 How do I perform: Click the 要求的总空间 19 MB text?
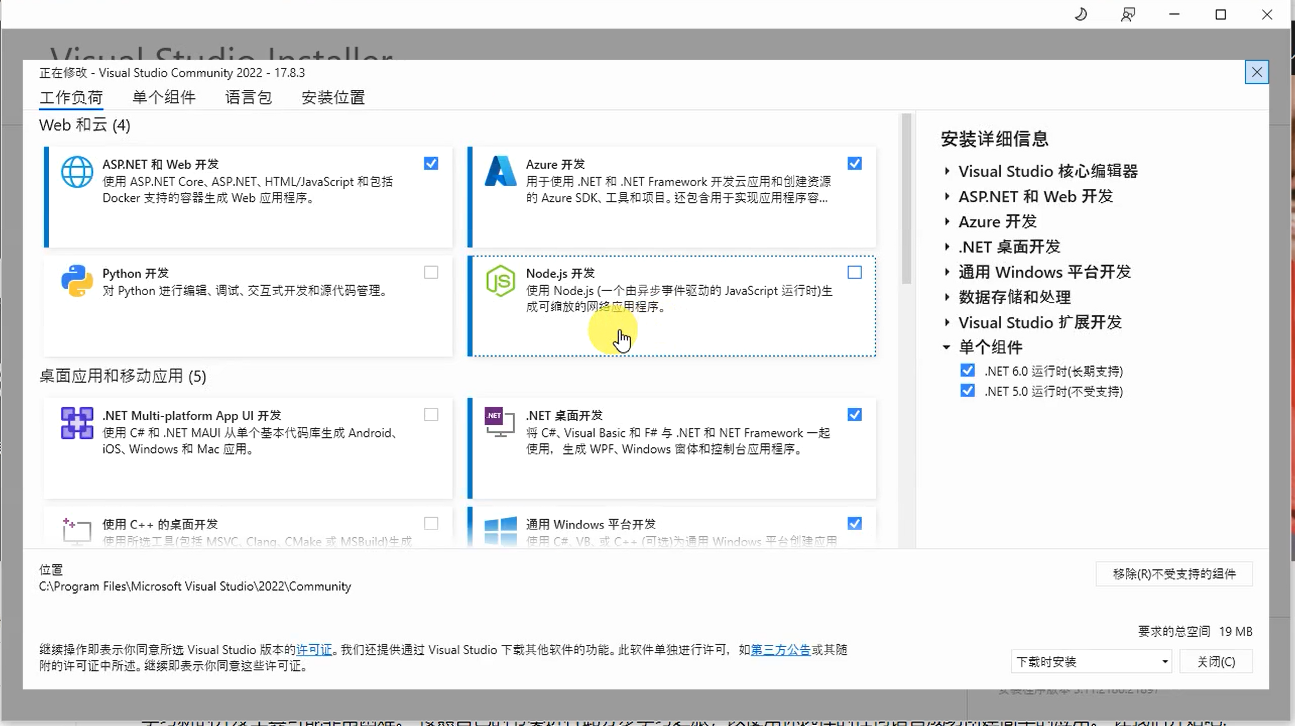tap(1195, 632)
